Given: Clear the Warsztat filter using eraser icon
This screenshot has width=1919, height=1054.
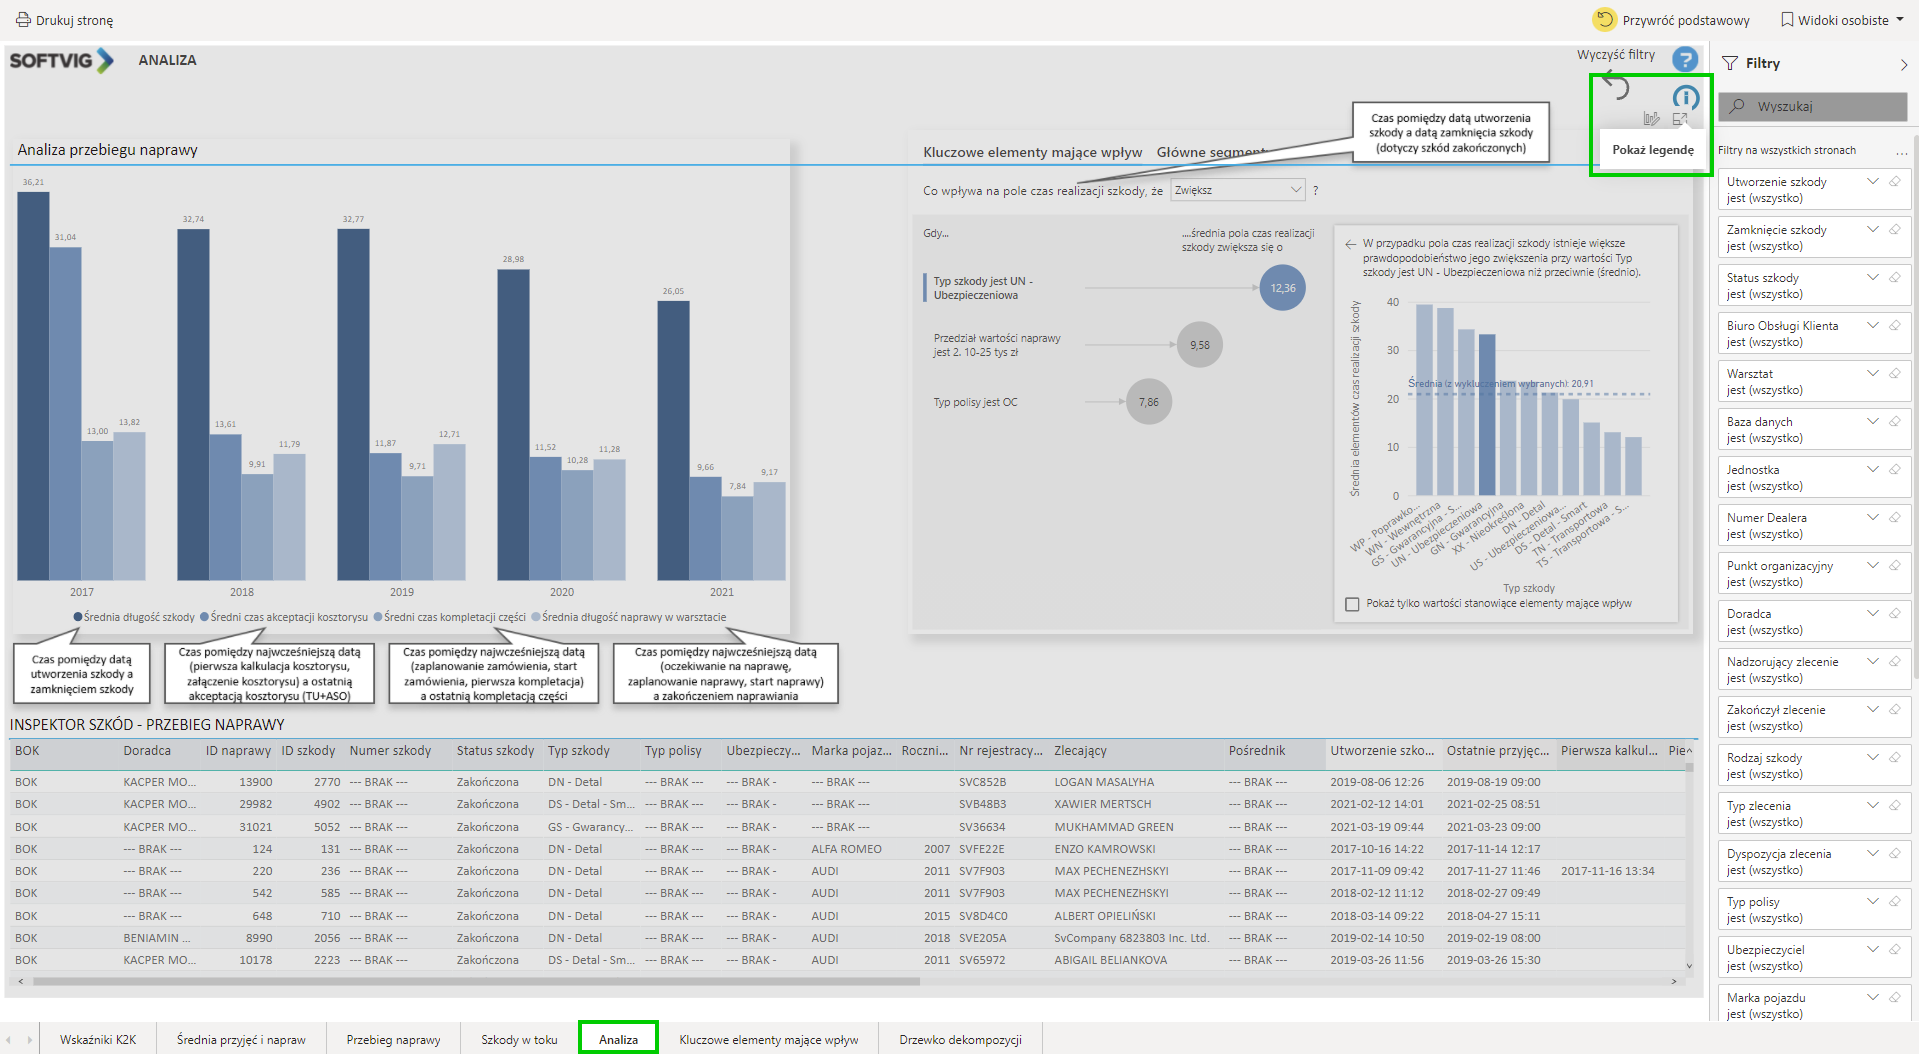Looking at the screenshot, I should point(1895,374).
